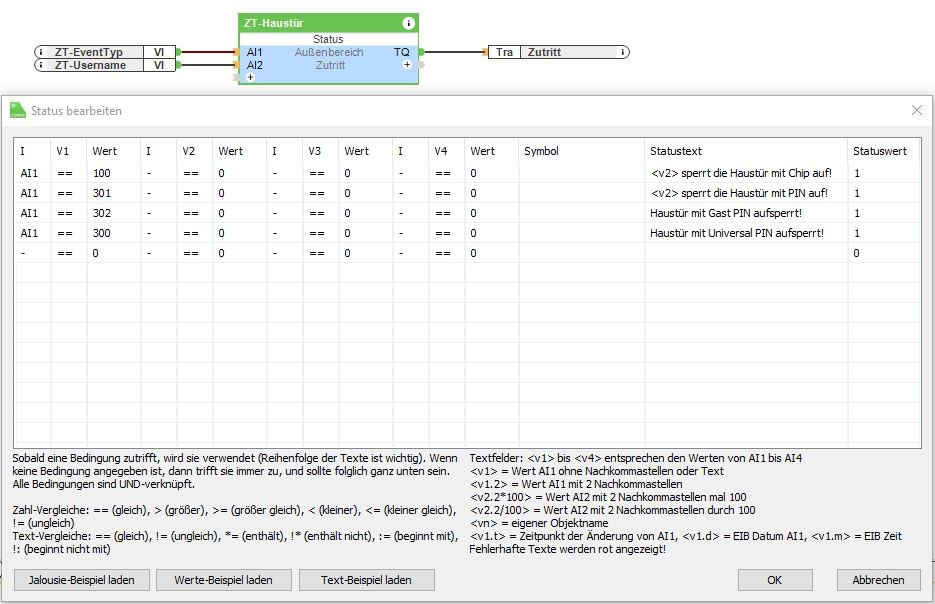Click info icon beside ZT-EventTyp input
Image resolution: width=935 pixels, height=604 pixels.
[x=41, y=52]
